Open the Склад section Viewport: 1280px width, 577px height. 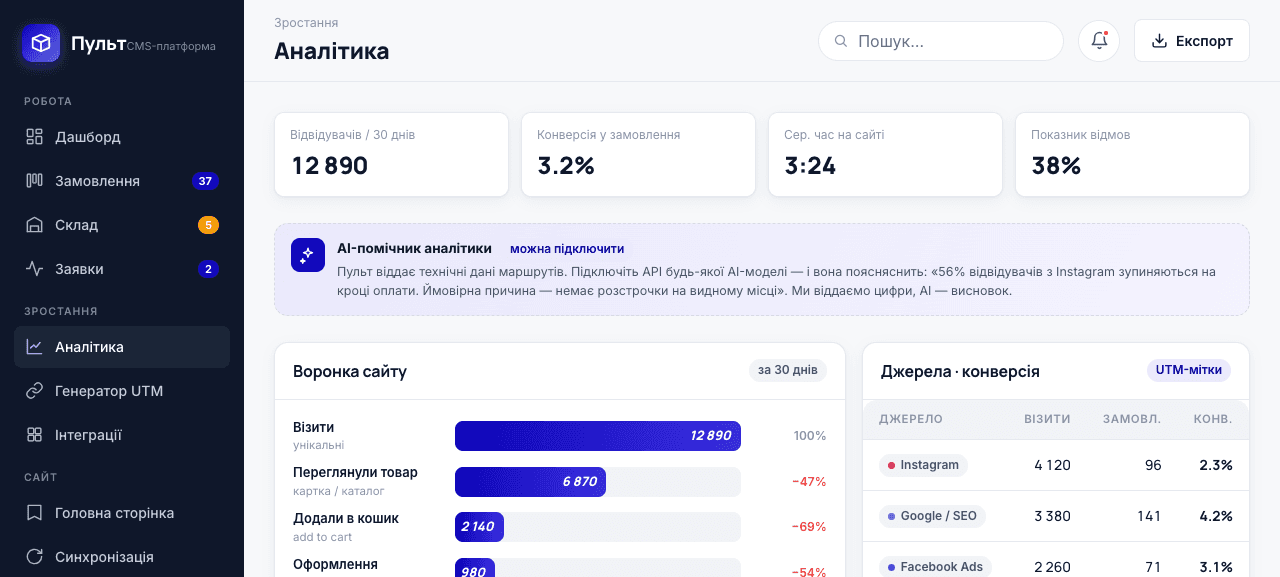[x=122, y=225]
